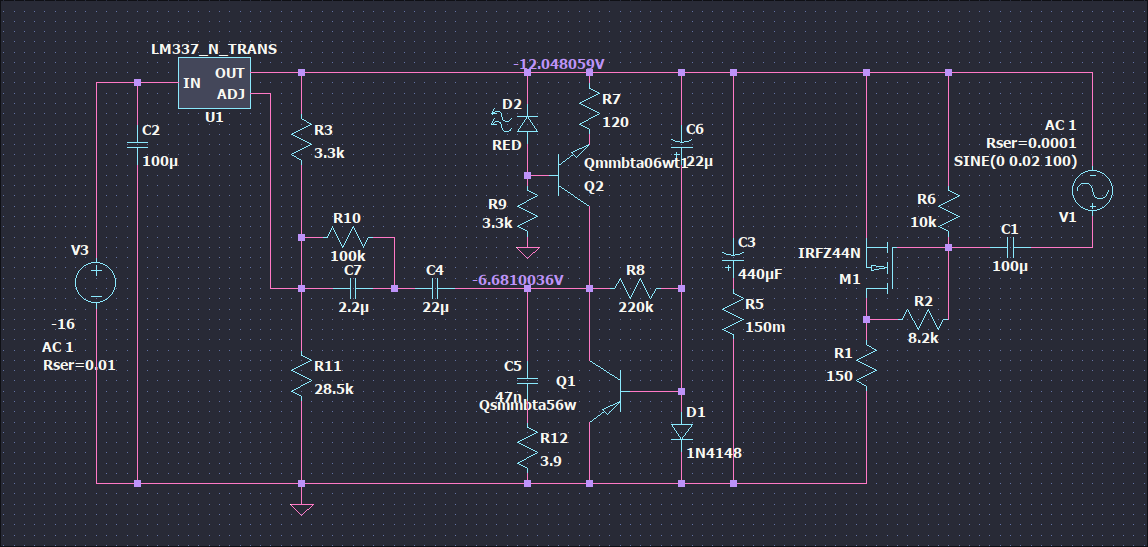Click the 8.2k value of R2
1148x547 pixels.
pos(923,338)
